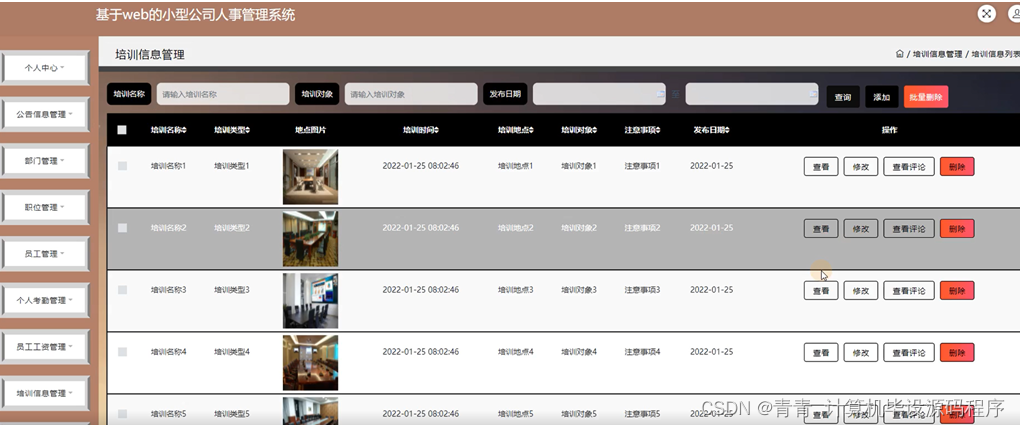Open the location image for 培训名称2
The image size is (1020, 427).
(x=310, y=239)
